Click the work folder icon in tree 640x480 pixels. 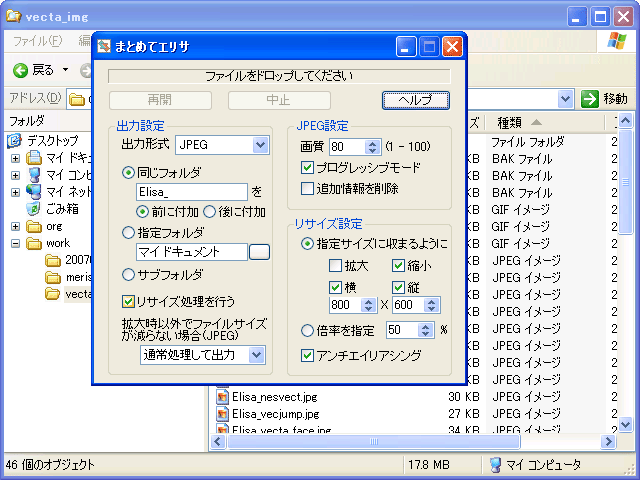pos(33,243)
